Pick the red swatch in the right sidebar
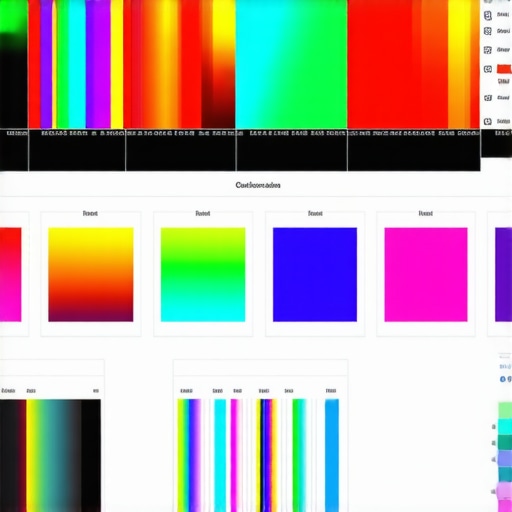Screen dimensions: 512x512 coord(504,69)
